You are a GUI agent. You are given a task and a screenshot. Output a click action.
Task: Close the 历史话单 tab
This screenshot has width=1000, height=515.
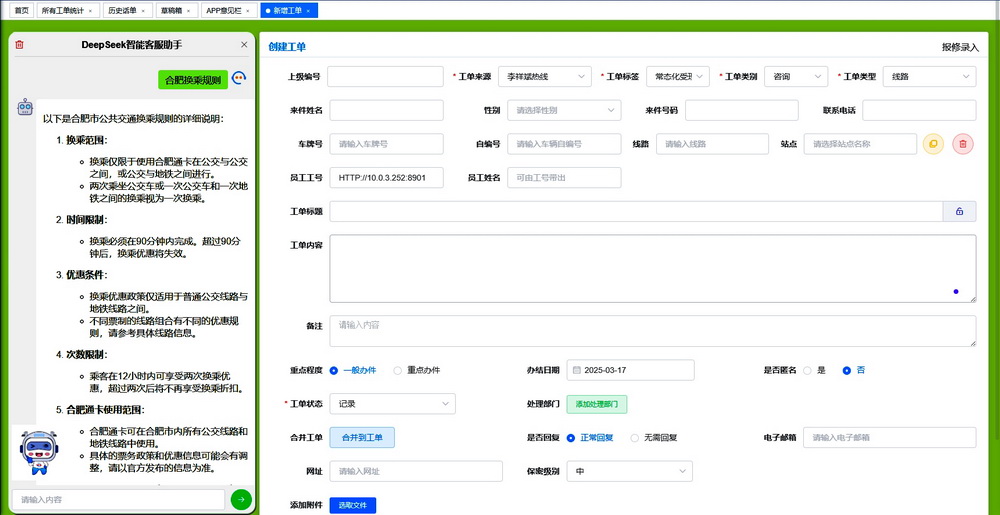point(143,11)
